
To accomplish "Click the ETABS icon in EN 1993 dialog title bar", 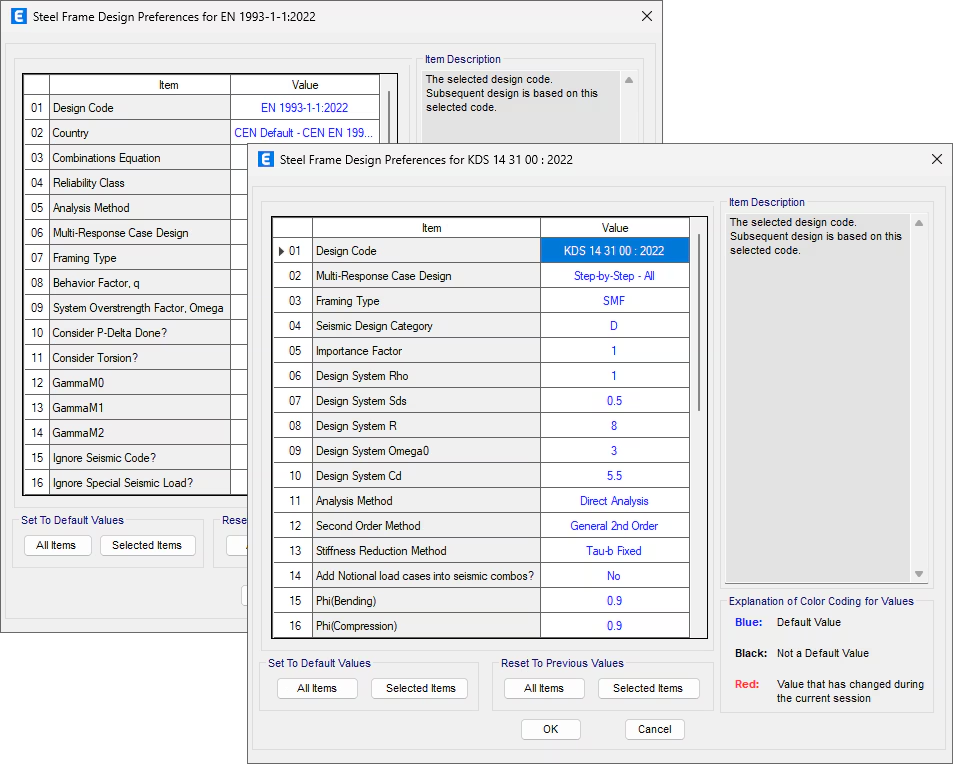I will tap(17, 17).
